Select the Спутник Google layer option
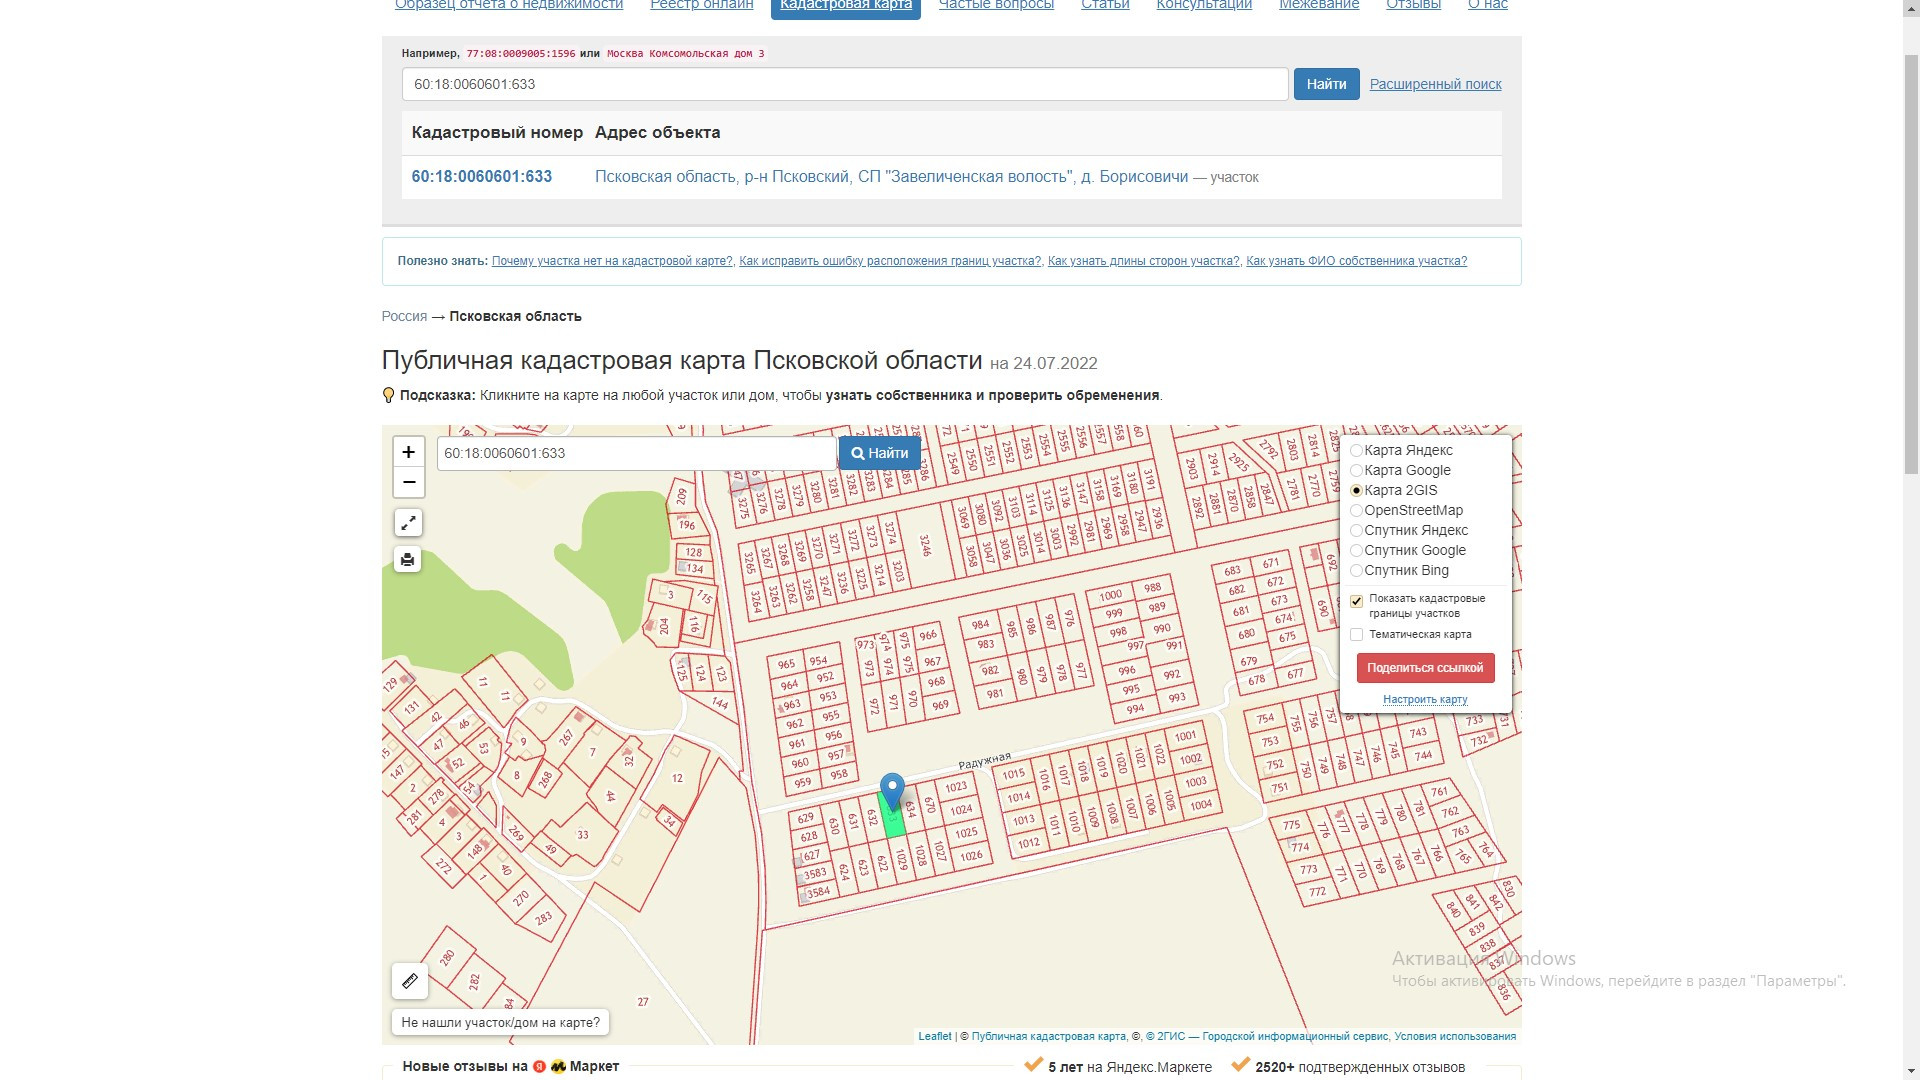 [1357, 551]
